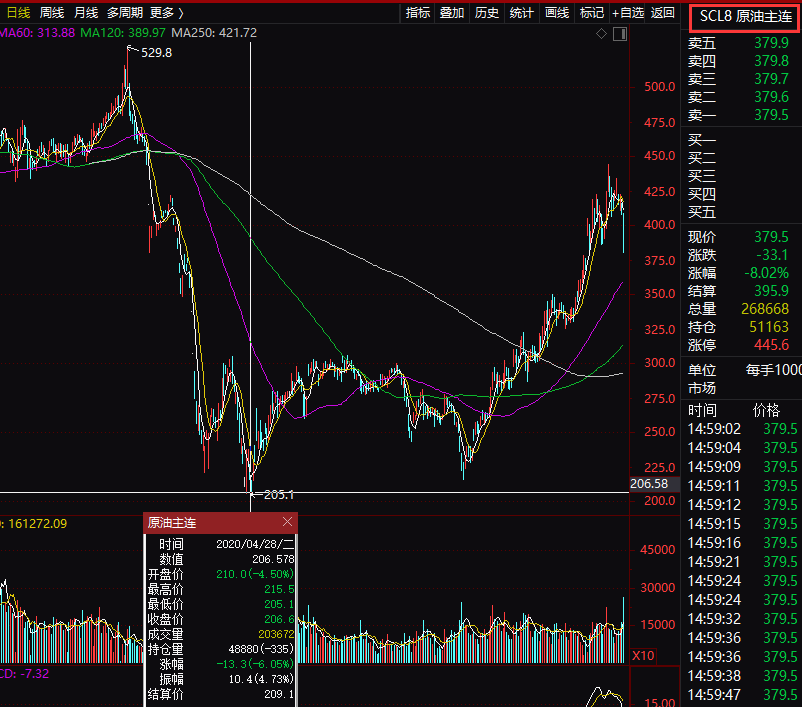Click the 205.1 low price marker
This screenshot has height=707, width=802.
pyautogui.click(x=277, y=494)
